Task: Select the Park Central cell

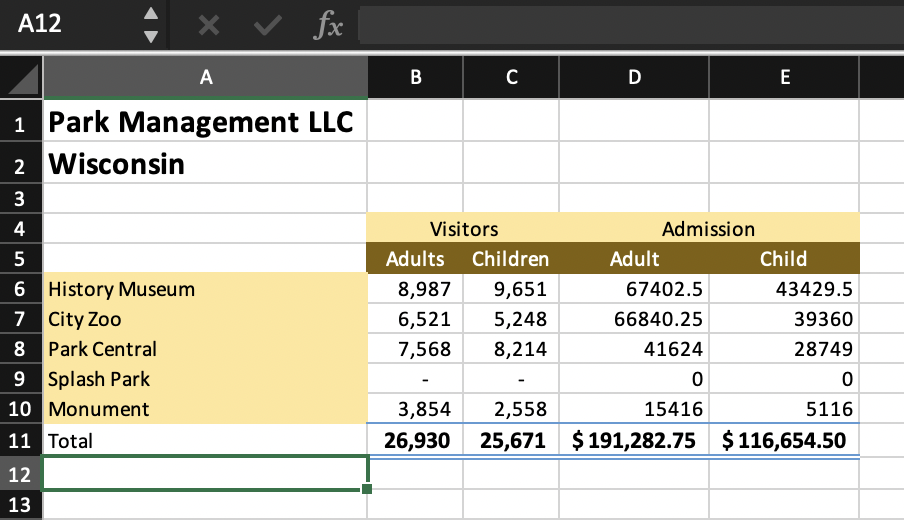Action: pyautogui.click(x=205, y=349)
